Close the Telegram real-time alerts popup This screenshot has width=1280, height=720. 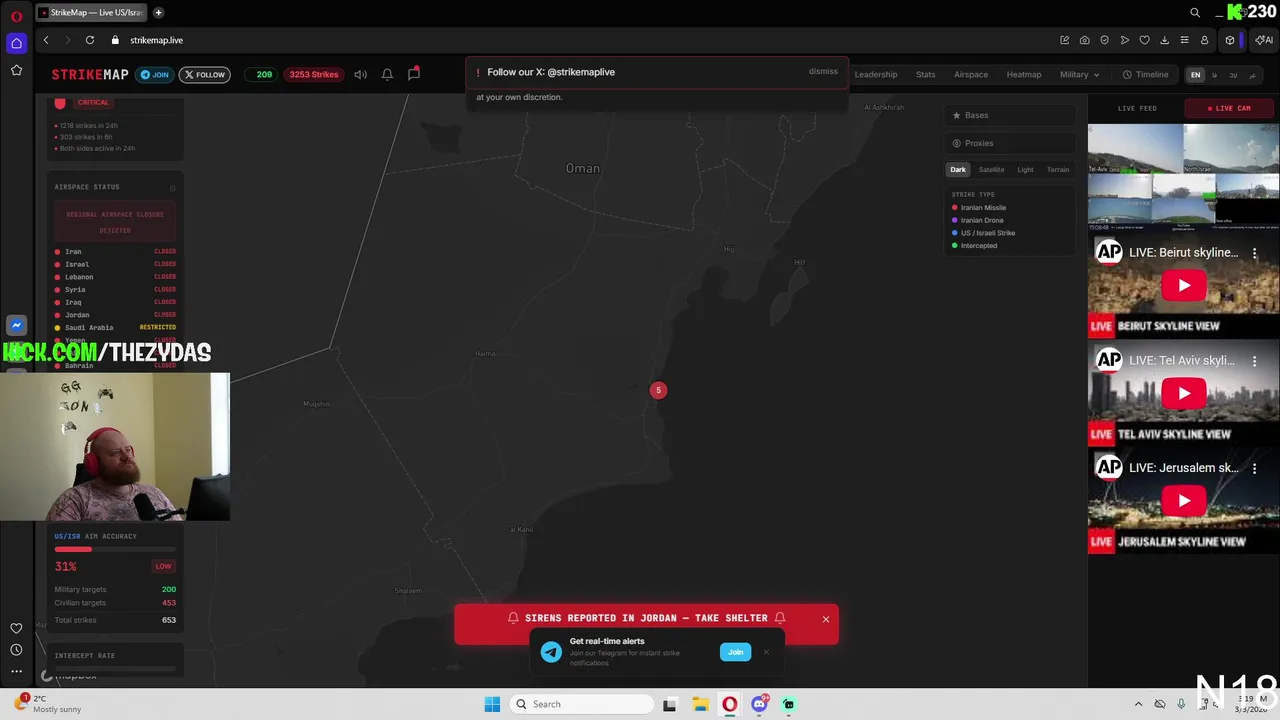(x=766, y=652)
